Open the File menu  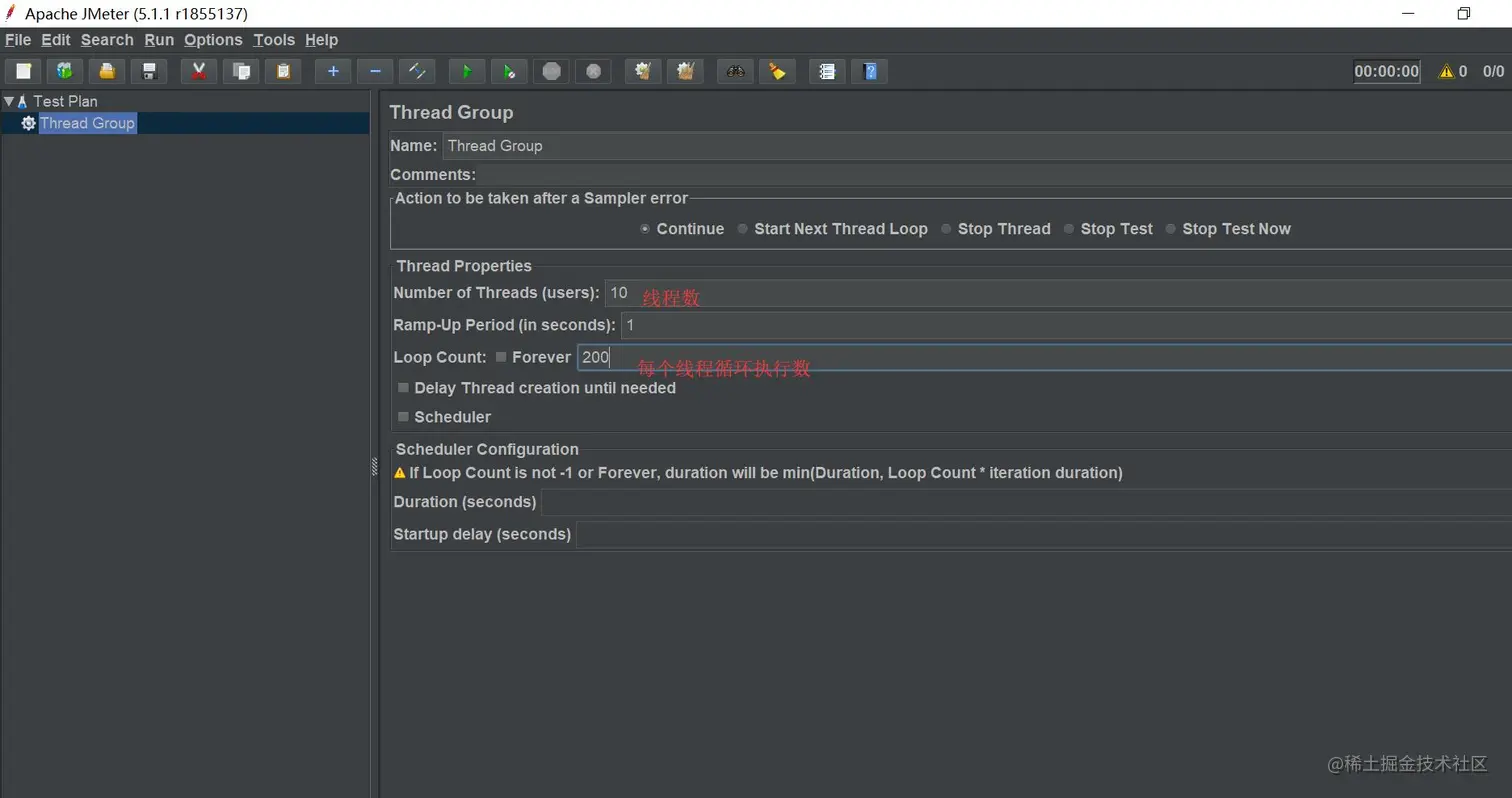point(18,40)
